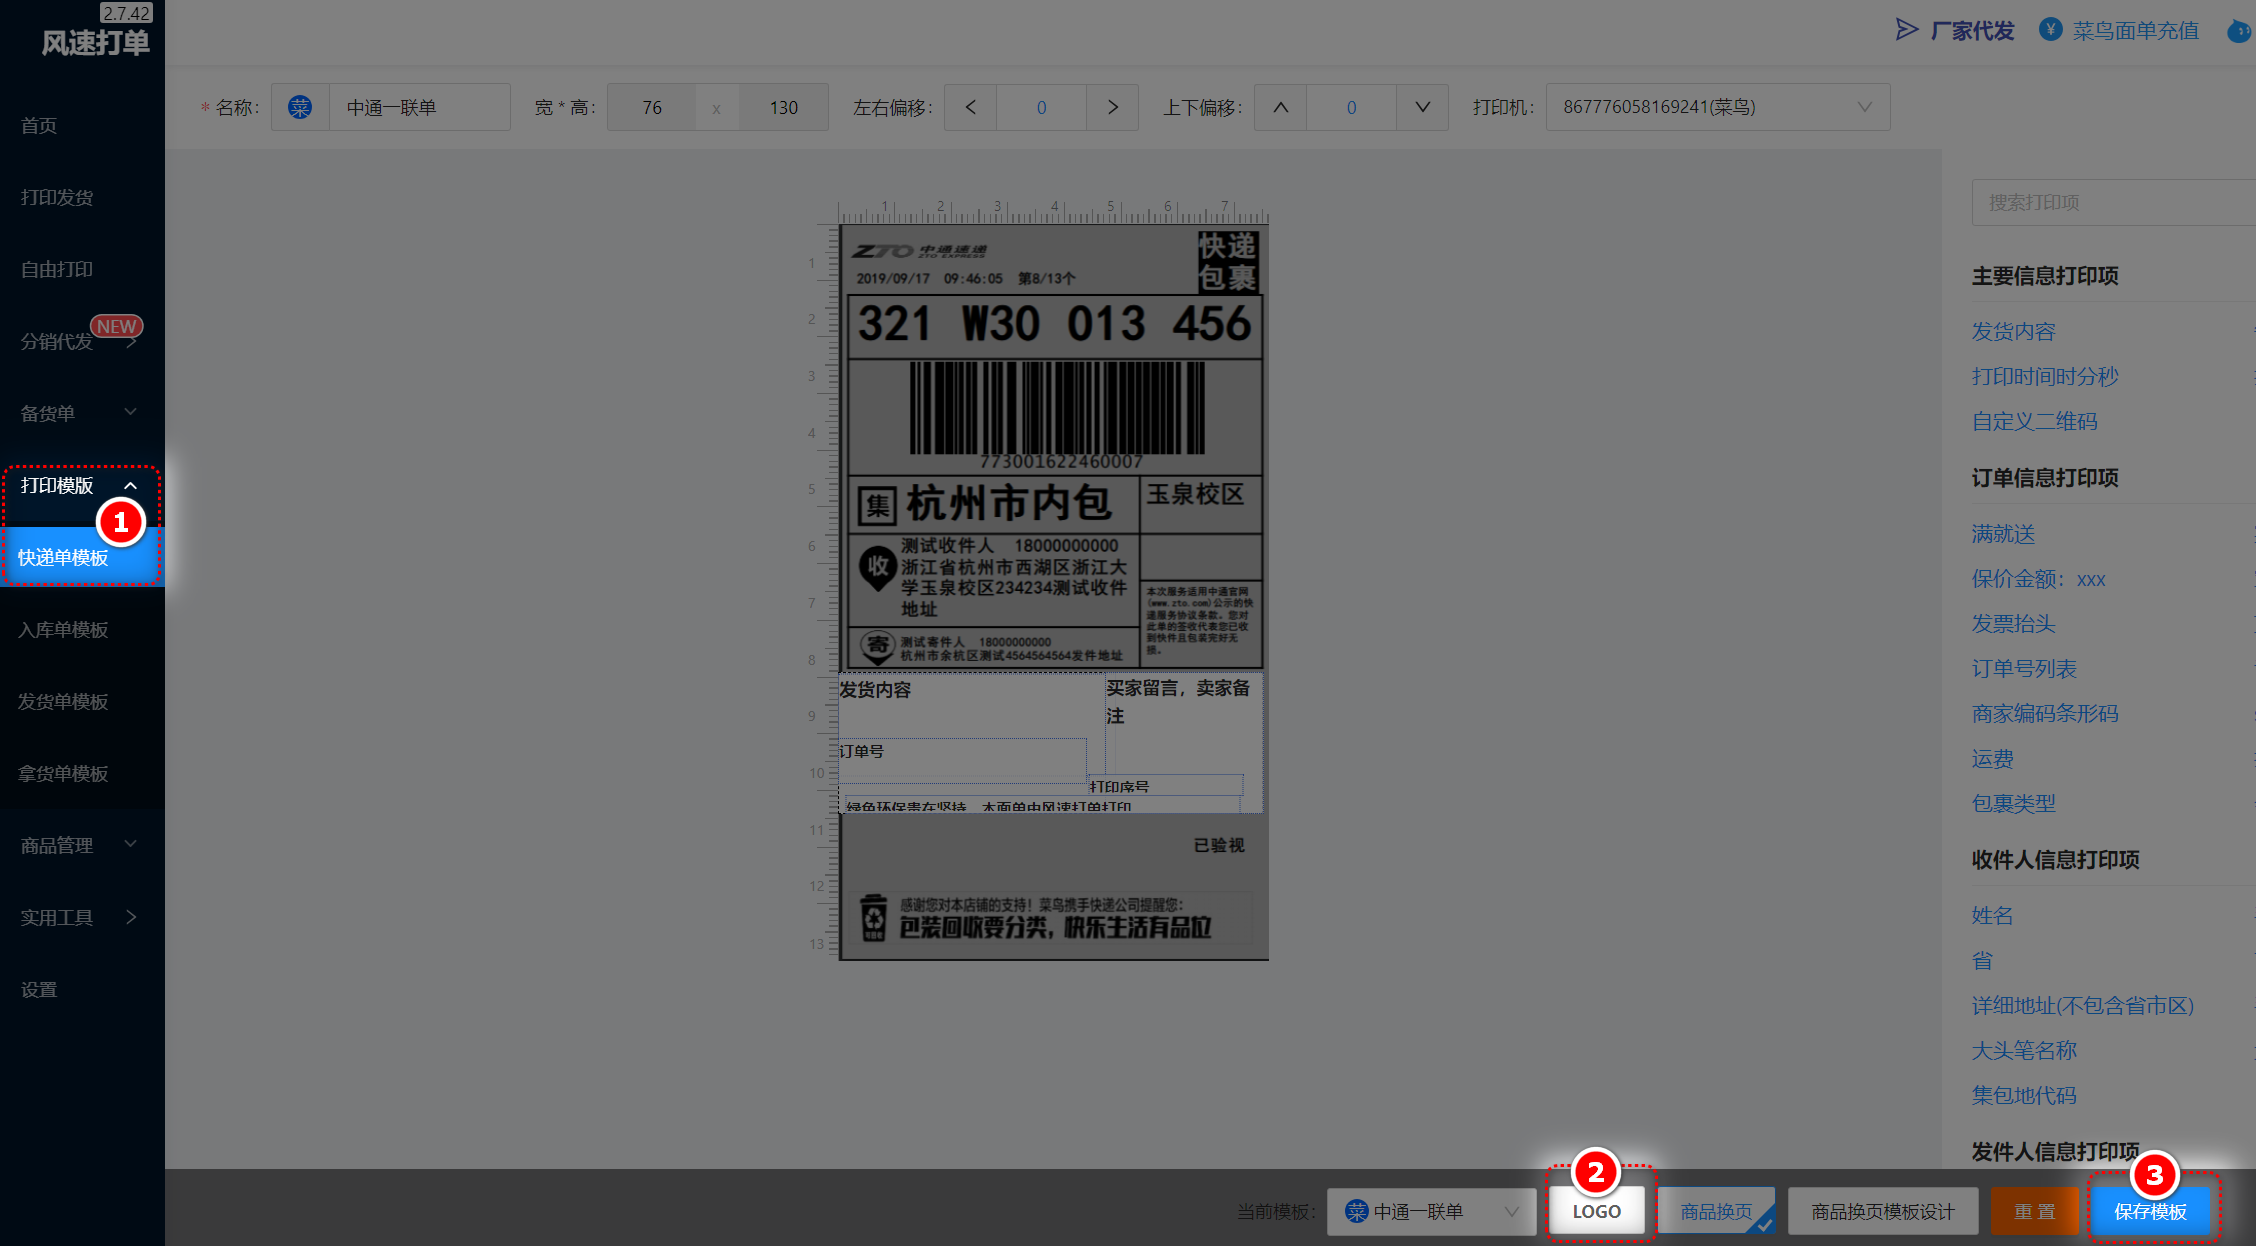Click down arrow for 上下偏移
2256x1246 pixels.
coord(1422,107)
